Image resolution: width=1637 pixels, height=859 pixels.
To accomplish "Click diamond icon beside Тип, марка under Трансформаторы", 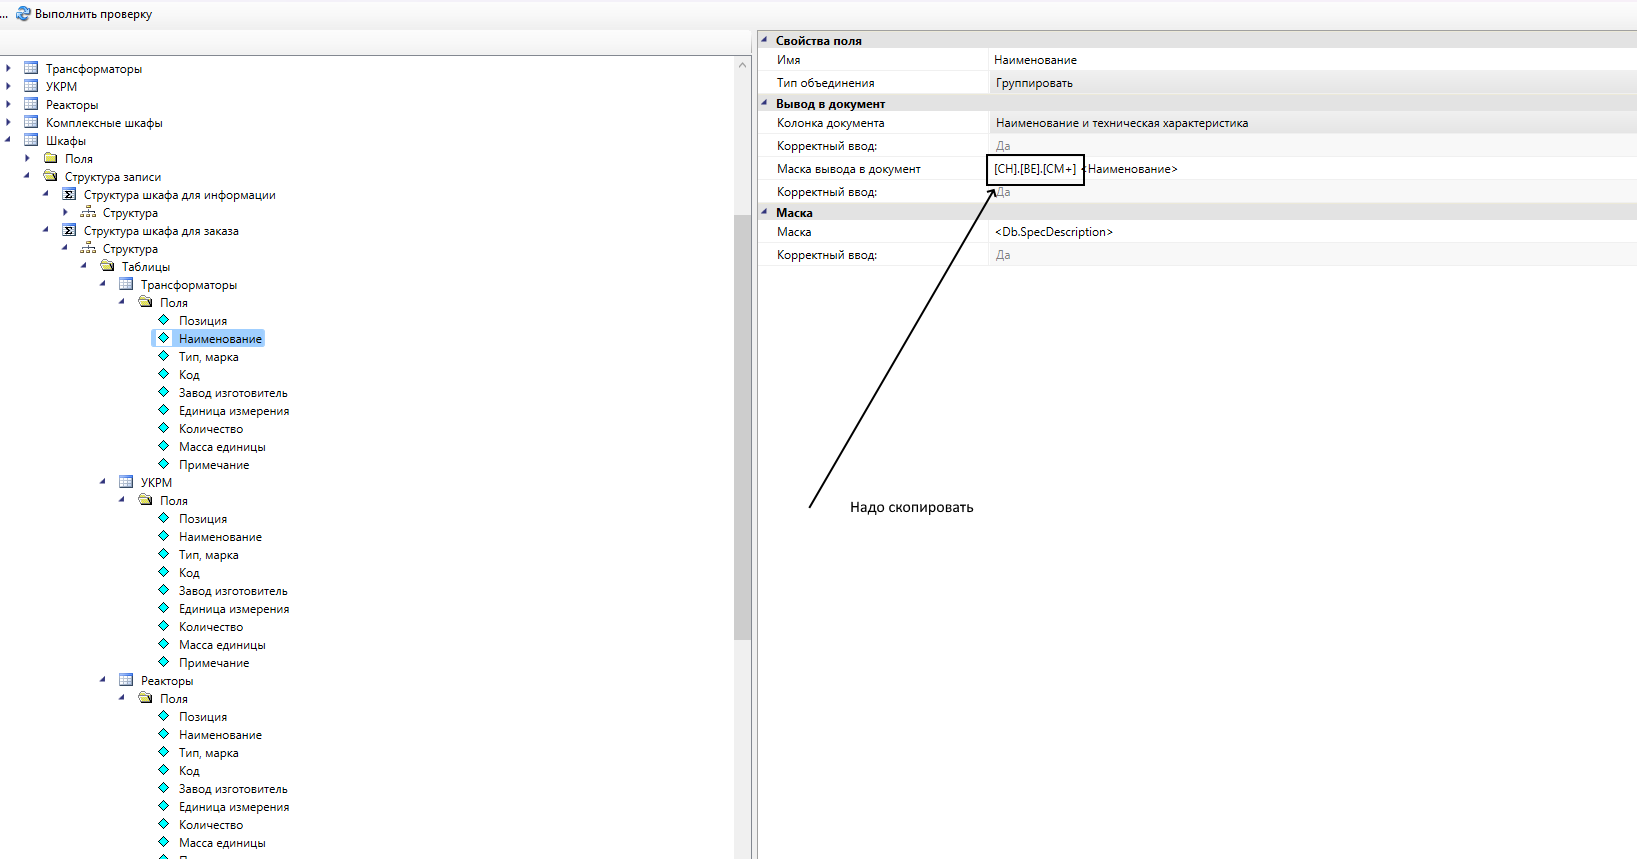I will pos(164,357).
